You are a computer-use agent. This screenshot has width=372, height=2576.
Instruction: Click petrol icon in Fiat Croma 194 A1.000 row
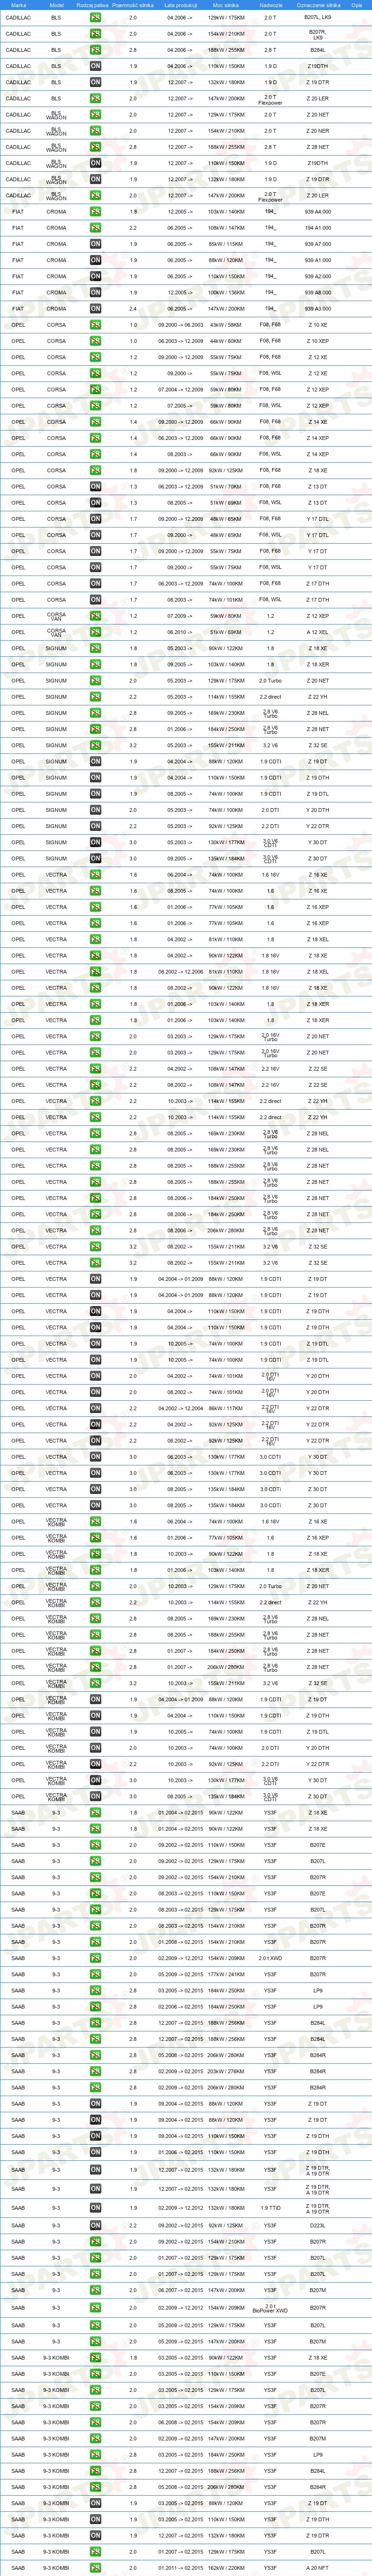point(96,228)
